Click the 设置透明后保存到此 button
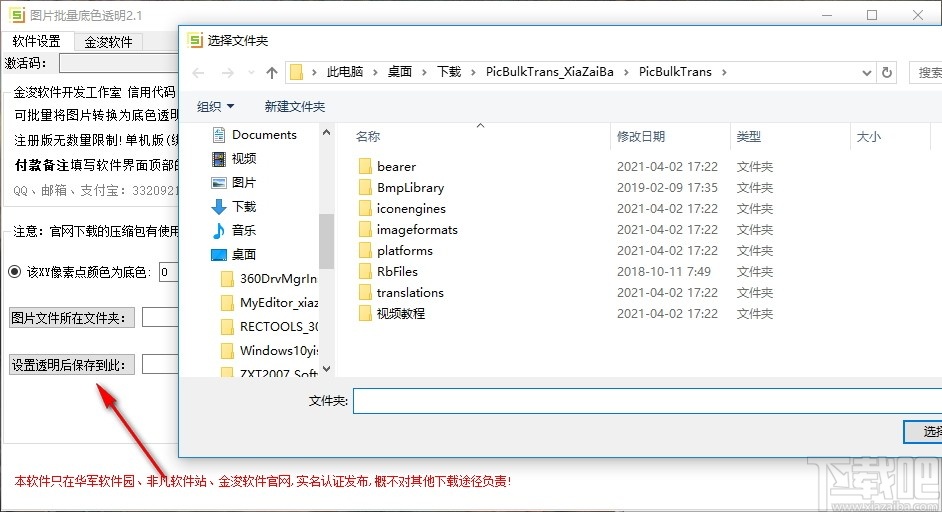Viewport: 942px width, 512px height. [x=71, y=365]
